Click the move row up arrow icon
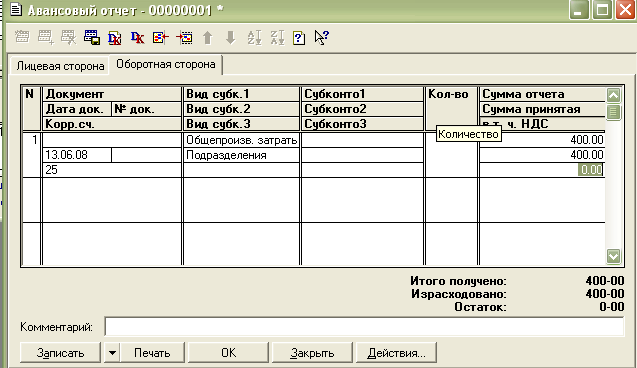Viewport: 637px width, 368px height. click(x=208, y=37)
